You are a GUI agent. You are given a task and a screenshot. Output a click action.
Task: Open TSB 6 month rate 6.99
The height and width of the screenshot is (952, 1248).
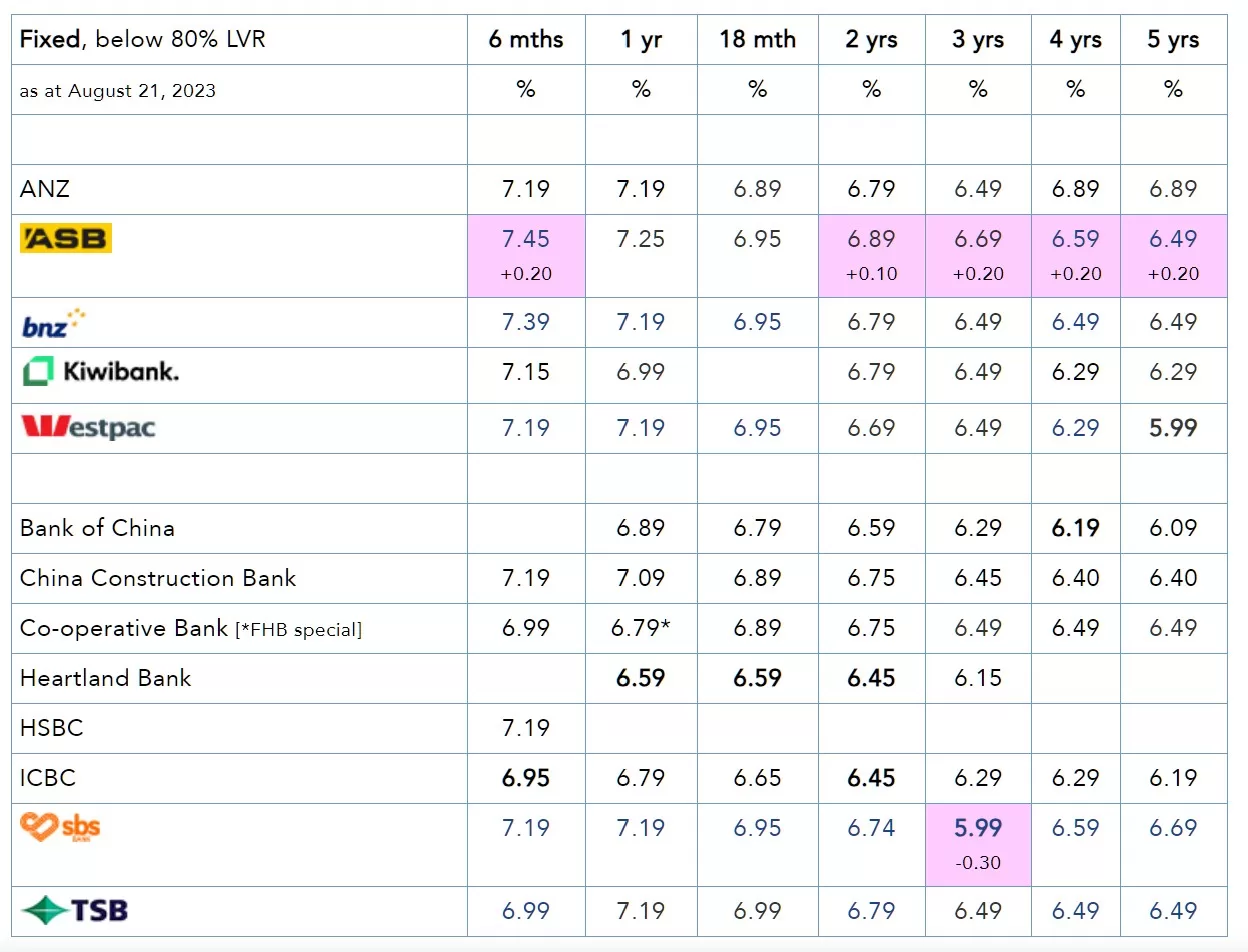click(526, 911)
